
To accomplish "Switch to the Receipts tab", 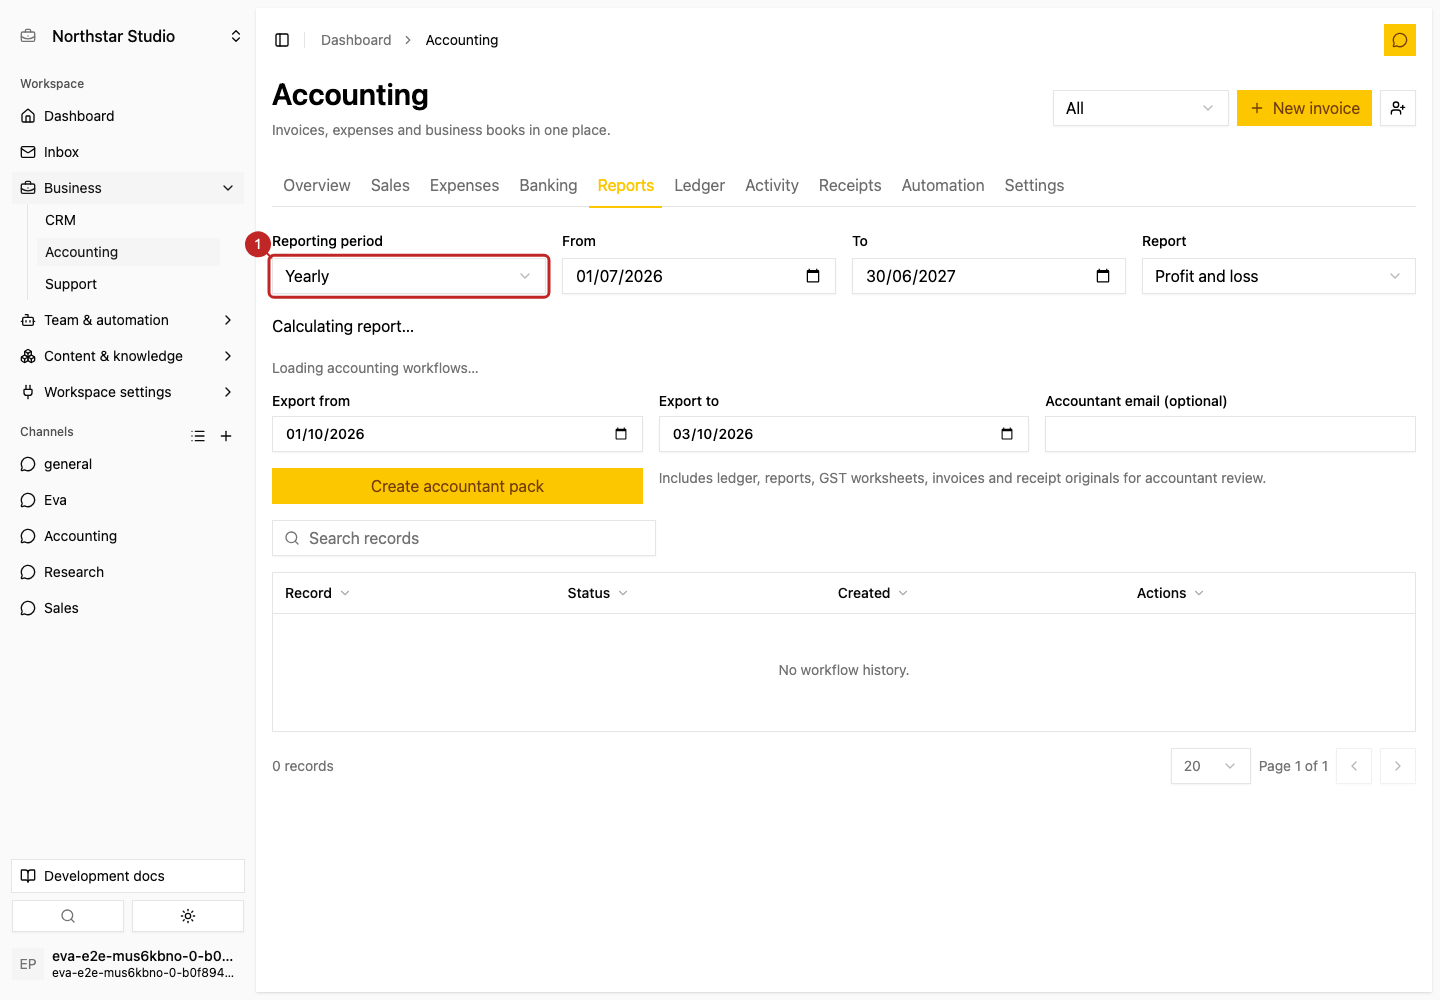I will pos(850,186).
